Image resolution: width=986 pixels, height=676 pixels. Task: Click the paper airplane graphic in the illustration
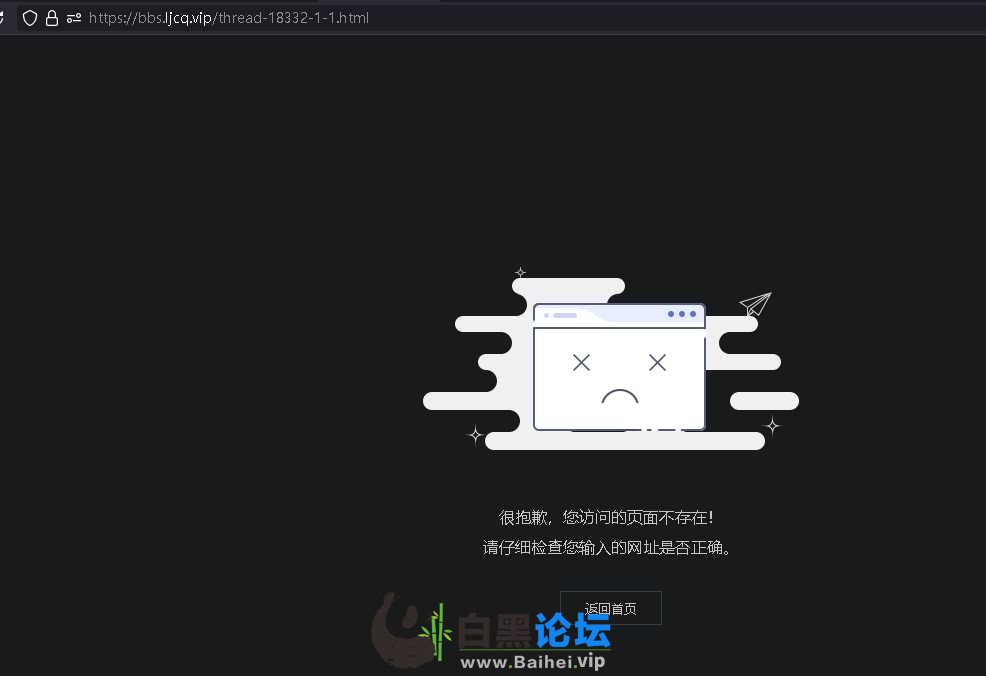(x=755, y=305)
